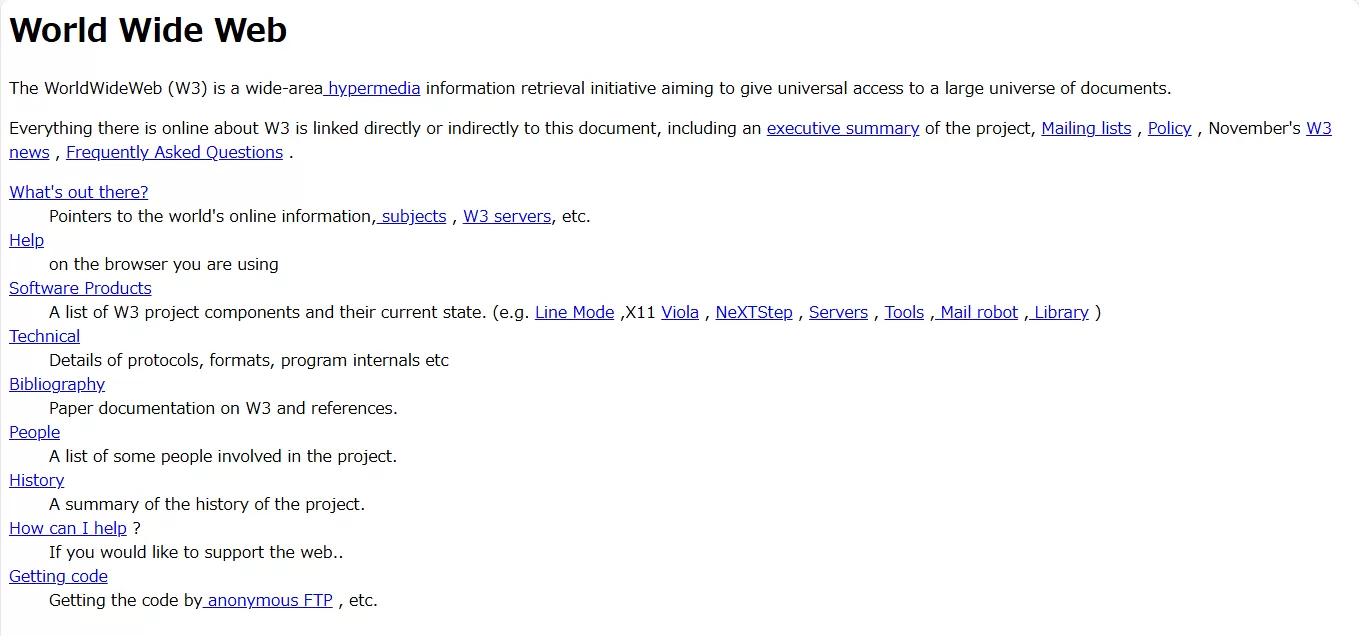Visit the Mailing lists page
This screenshot has width=1359, height=636.
click(x=1086, y=128)
